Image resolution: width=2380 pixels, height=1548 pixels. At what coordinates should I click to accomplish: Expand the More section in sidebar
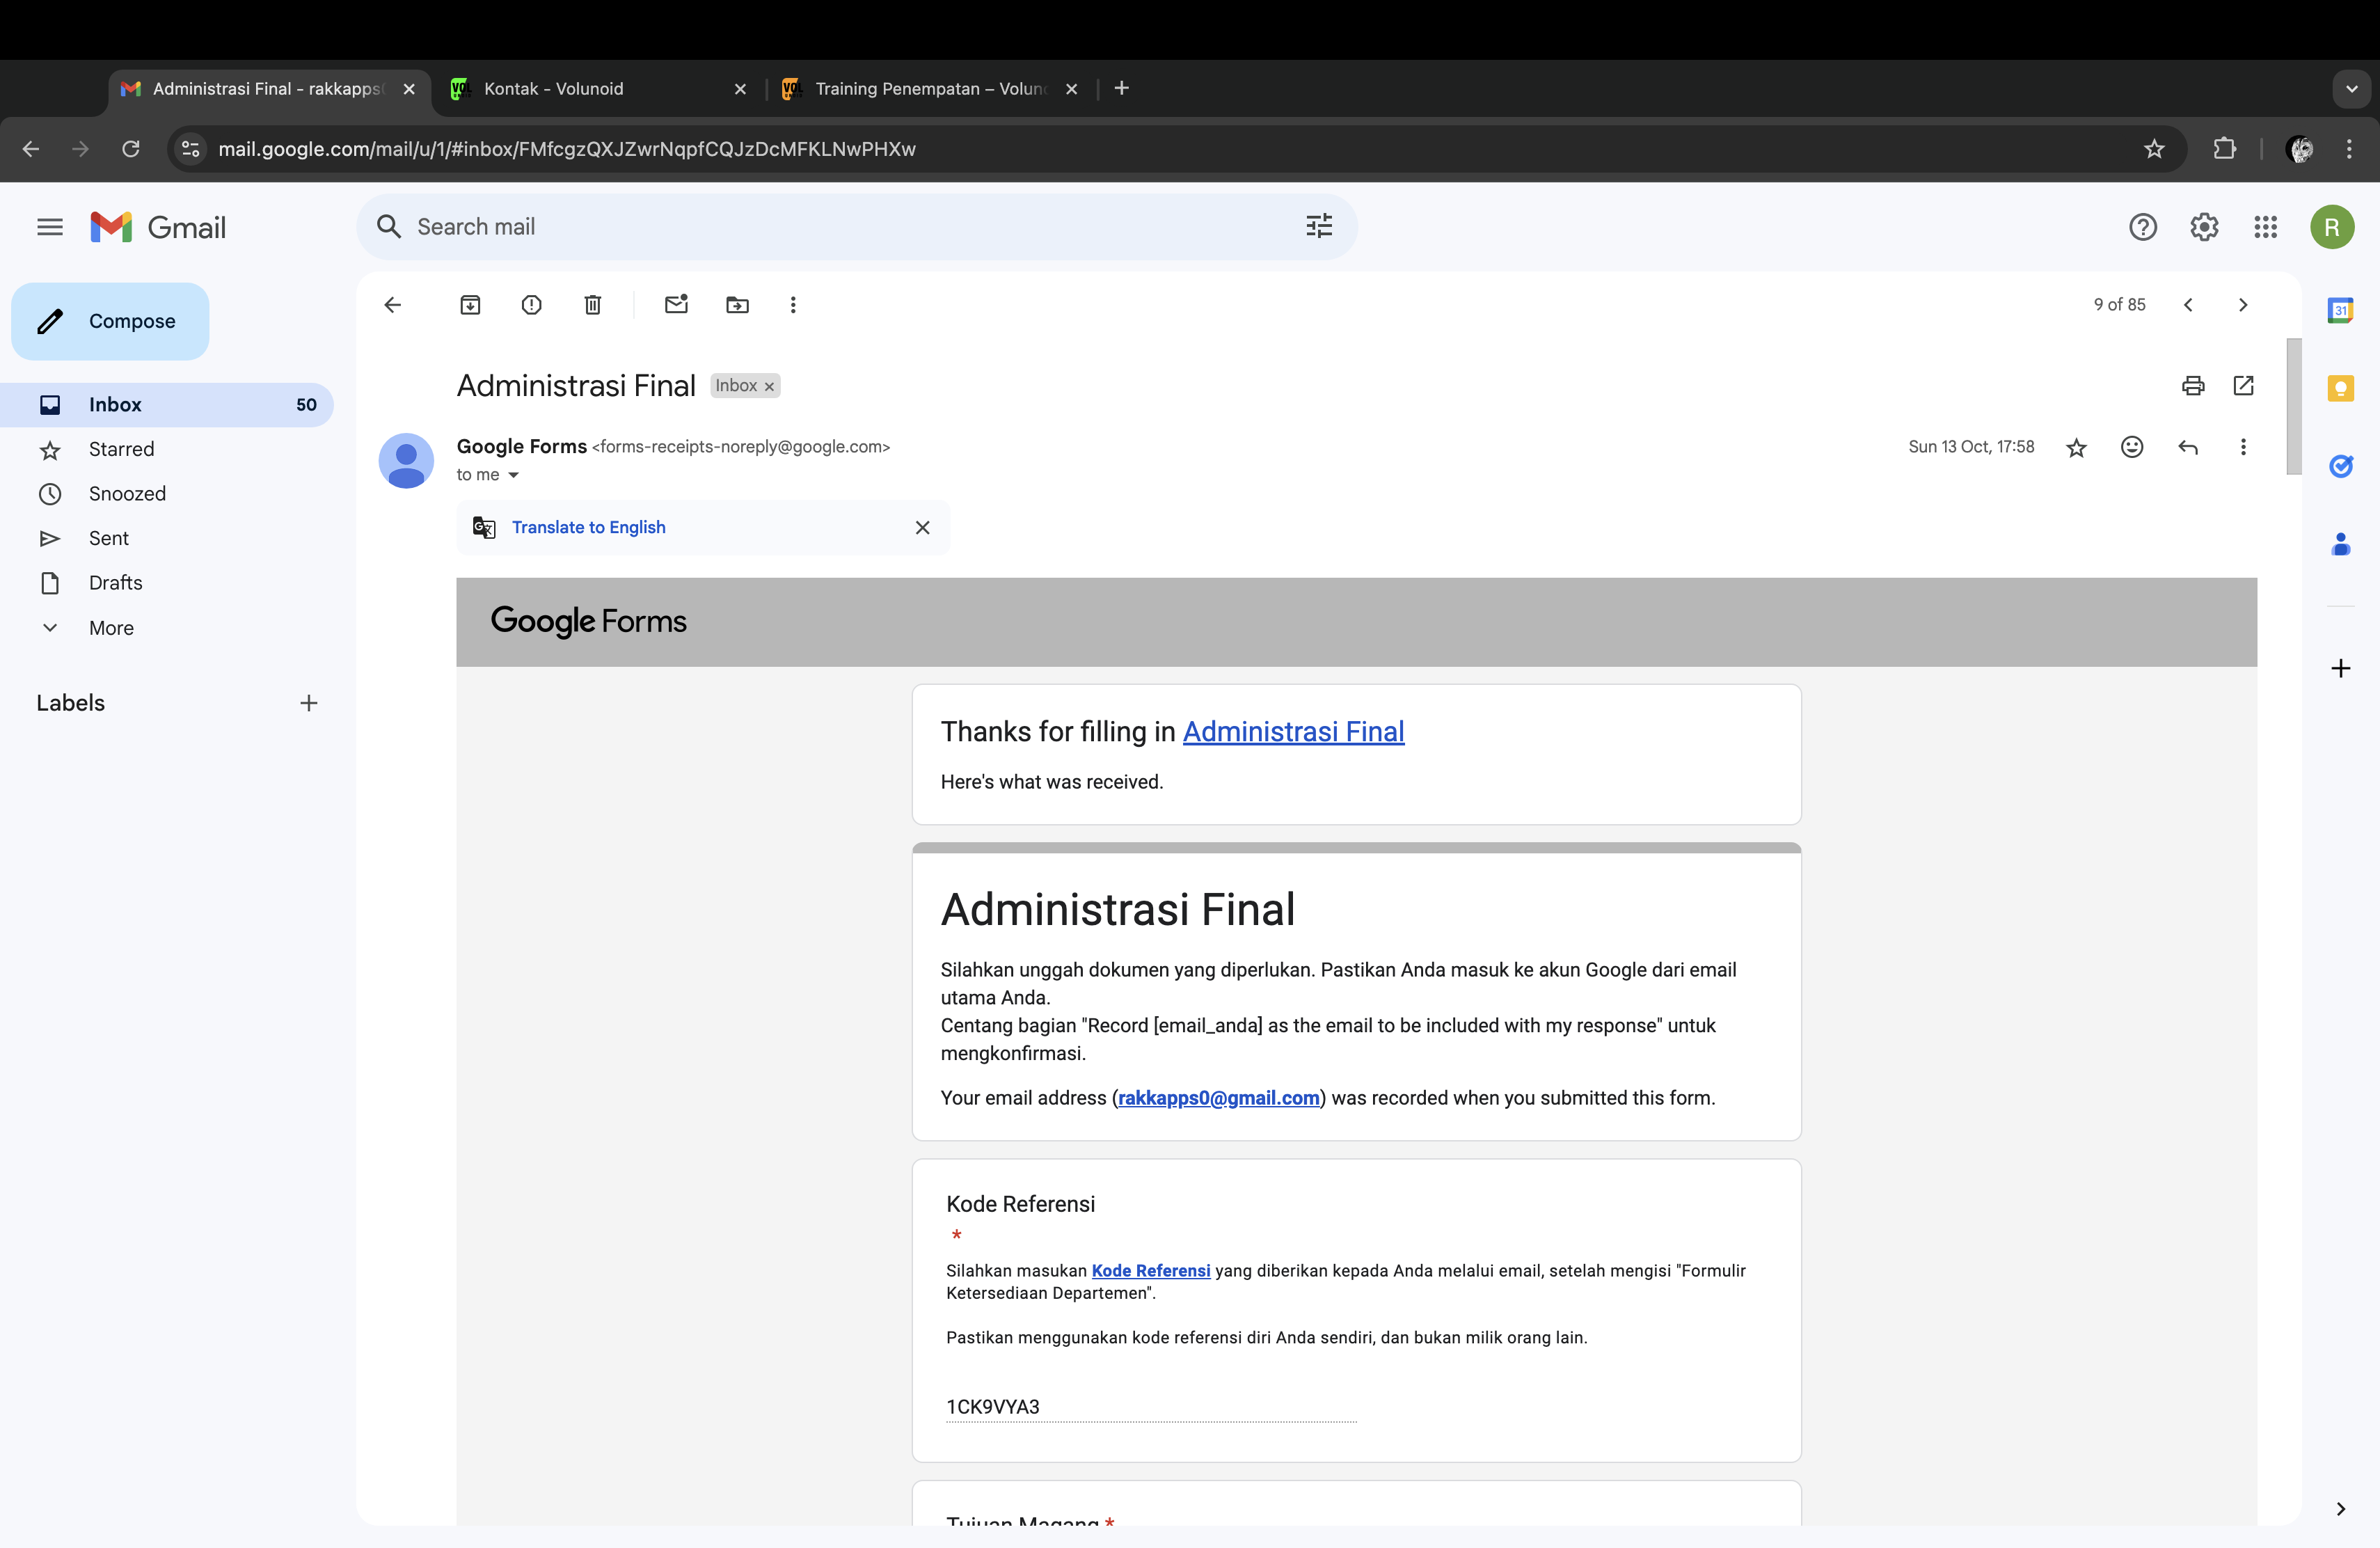(x=110, y=628)
